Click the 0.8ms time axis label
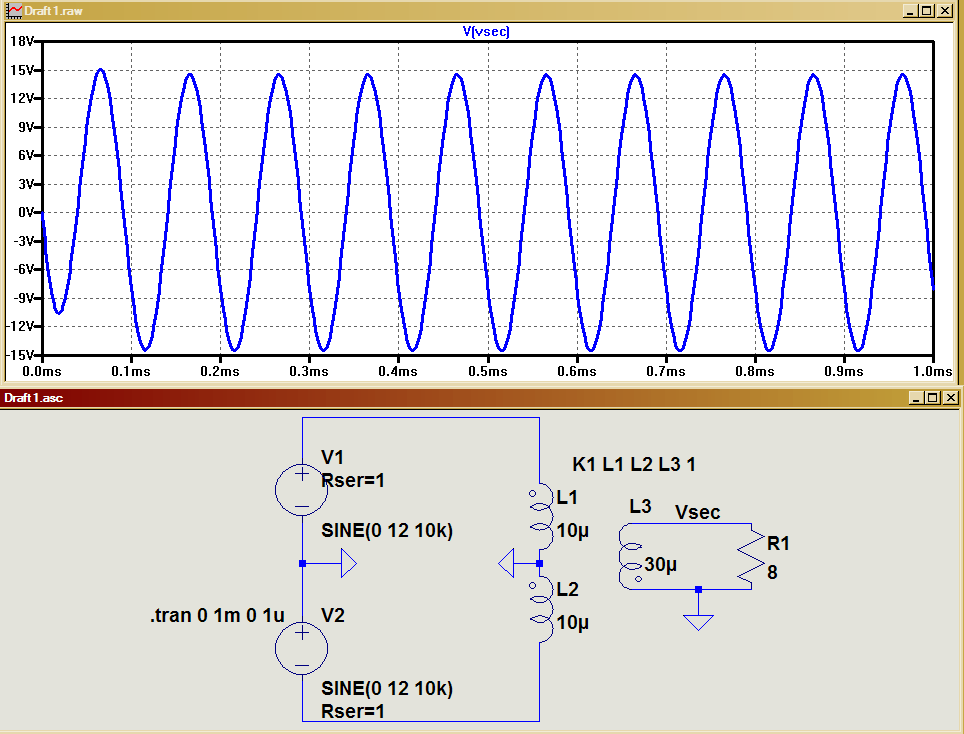This screenshot has height=734, width=964. (x=754, y=371)
